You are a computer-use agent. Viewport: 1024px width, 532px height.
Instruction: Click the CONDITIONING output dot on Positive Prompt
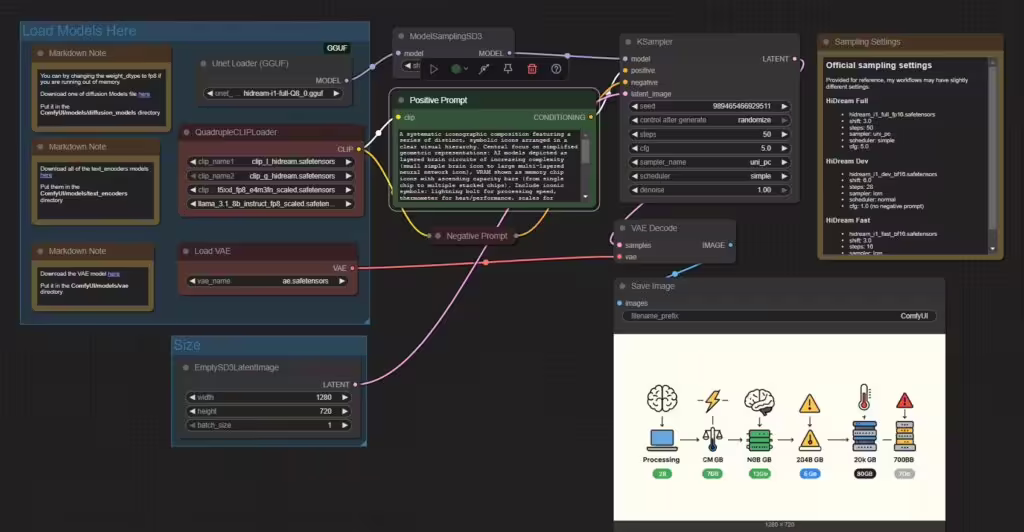pyautogui.click(x=591, y=117)
